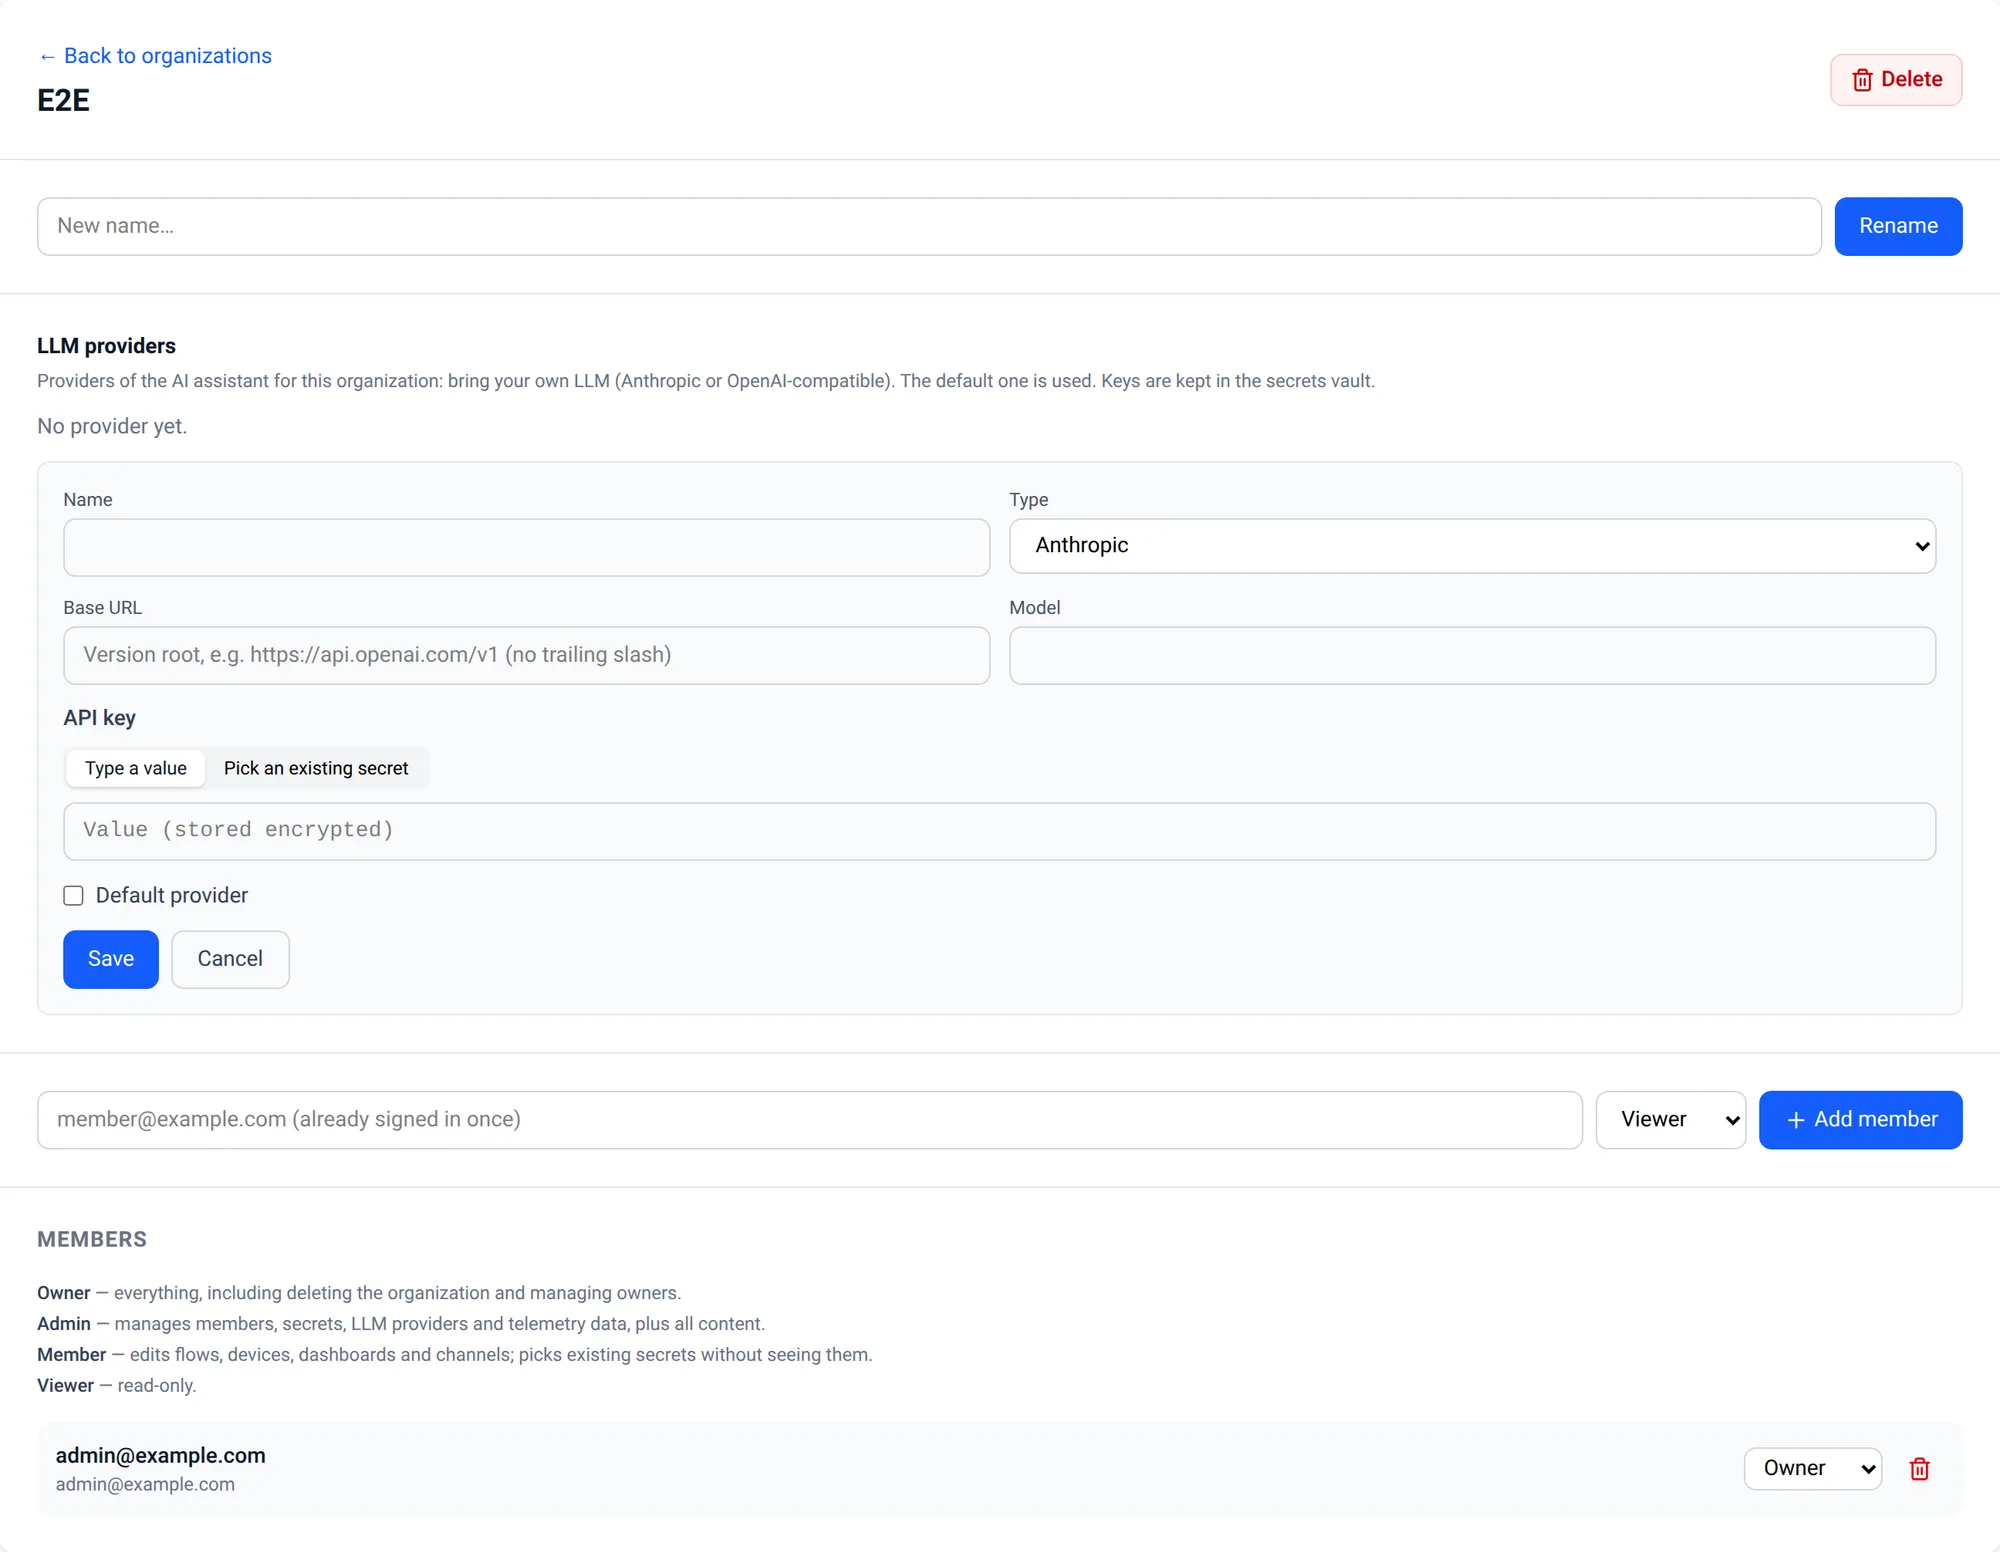
Task: Click the provider Name field
Action: point(526,547)
